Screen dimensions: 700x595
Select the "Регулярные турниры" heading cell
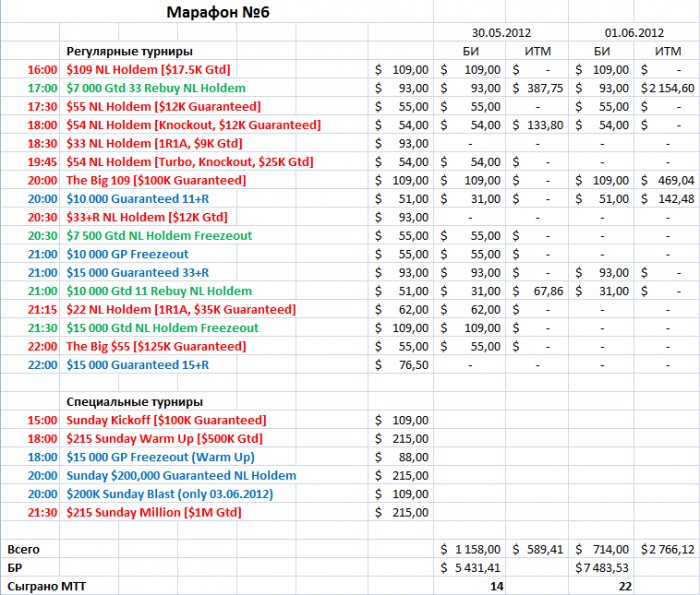129,51
